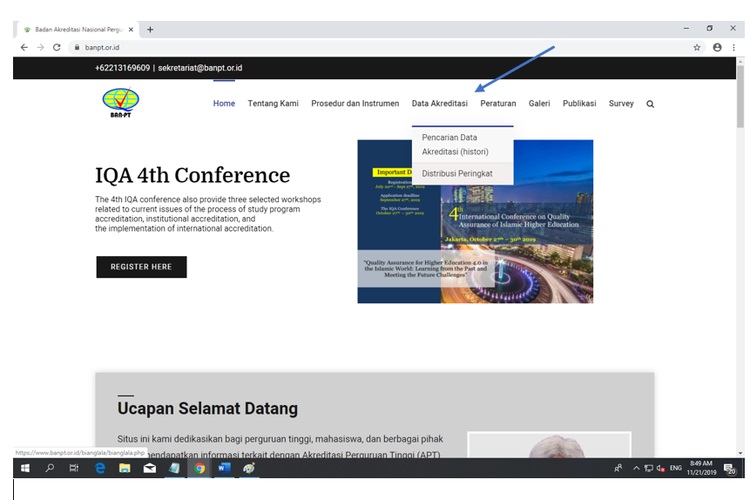Open the Galeri menu
Viewport: 750px width, 500px height.
(x=539, y=103)
